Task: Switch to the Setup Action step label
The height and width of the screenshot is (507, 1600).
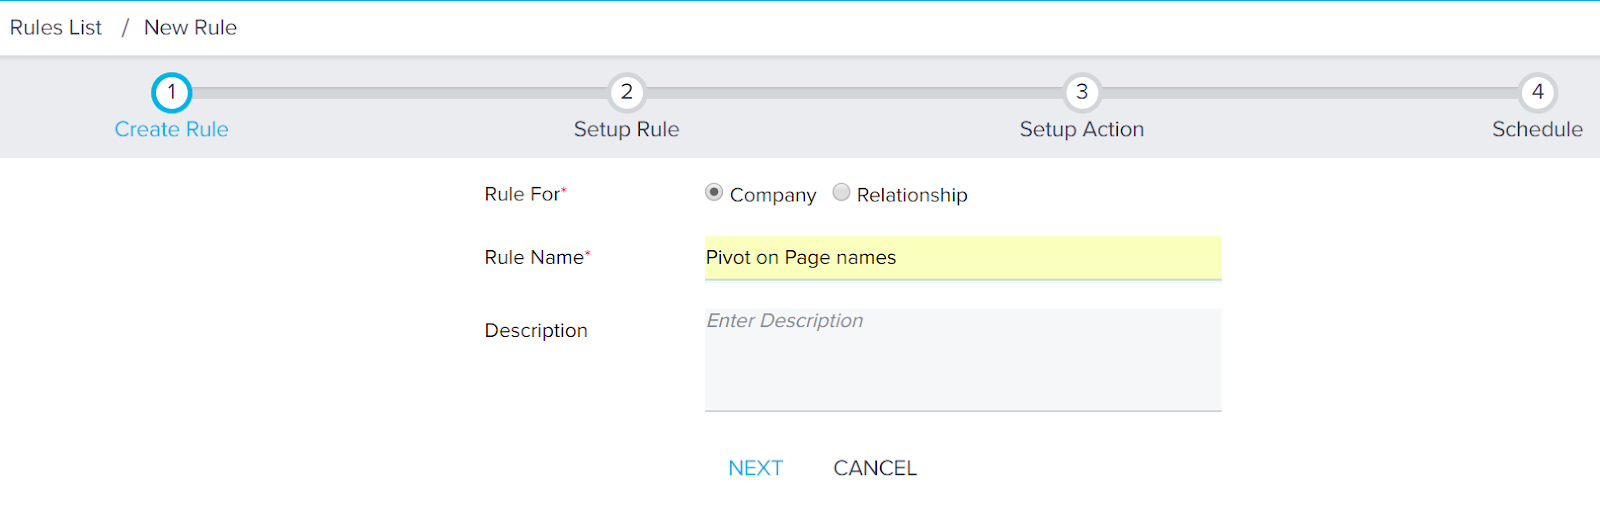Action: click(x=1082, y=129)
